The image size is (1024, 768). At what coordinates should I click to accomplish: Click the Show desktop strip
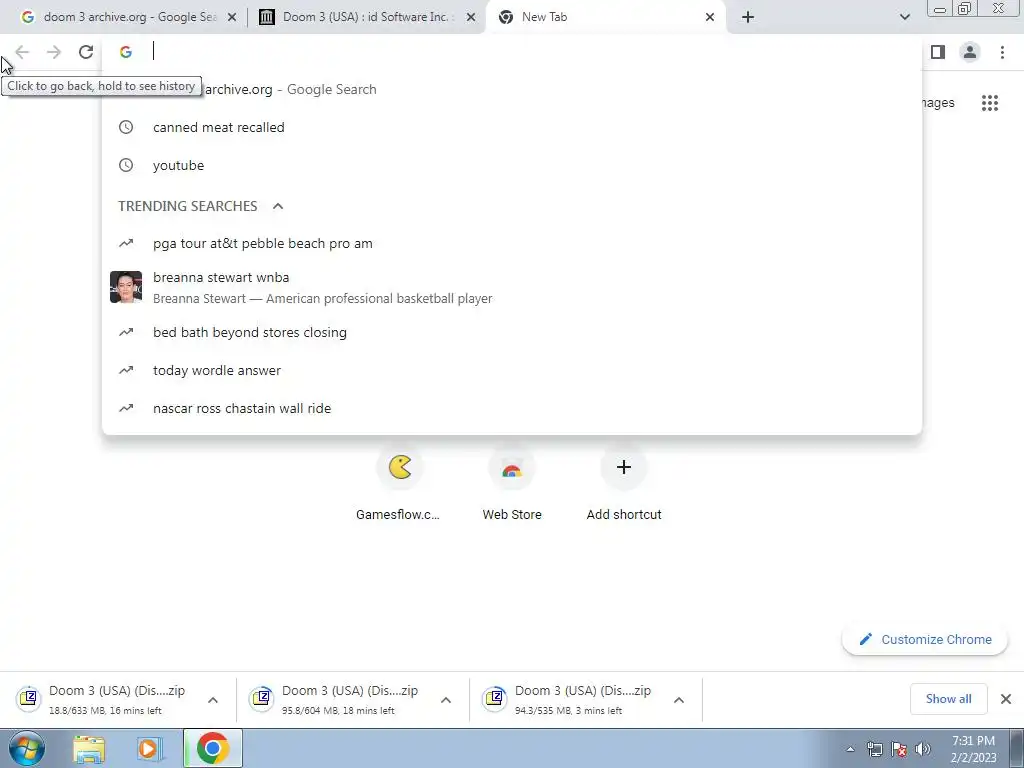[x=1017, y=748]
